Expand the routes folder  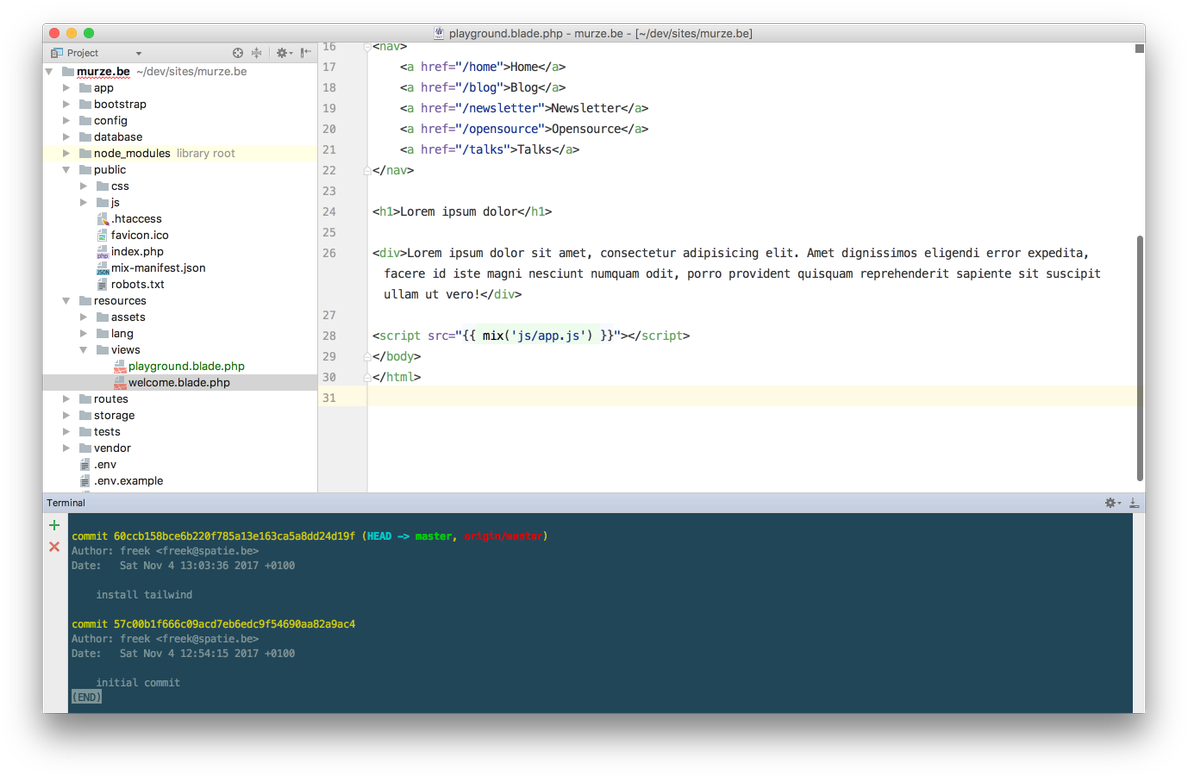[x=67, y=399]
